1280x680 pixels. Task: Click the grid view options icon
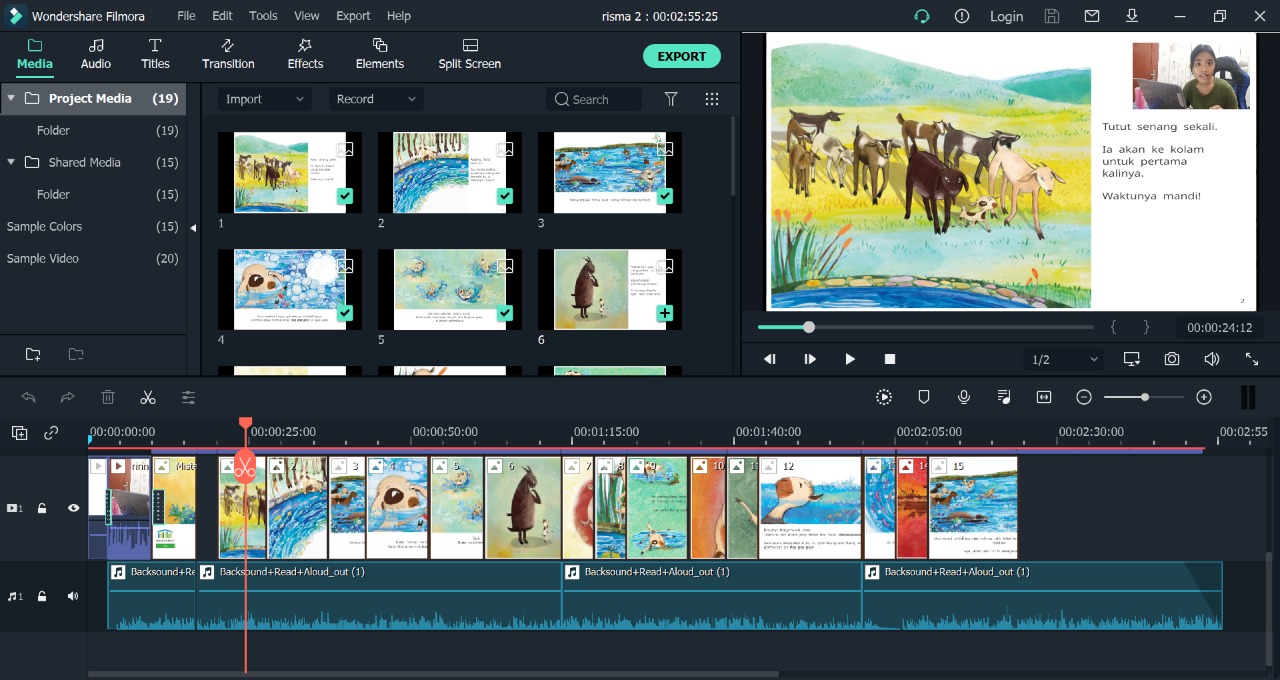712,99
